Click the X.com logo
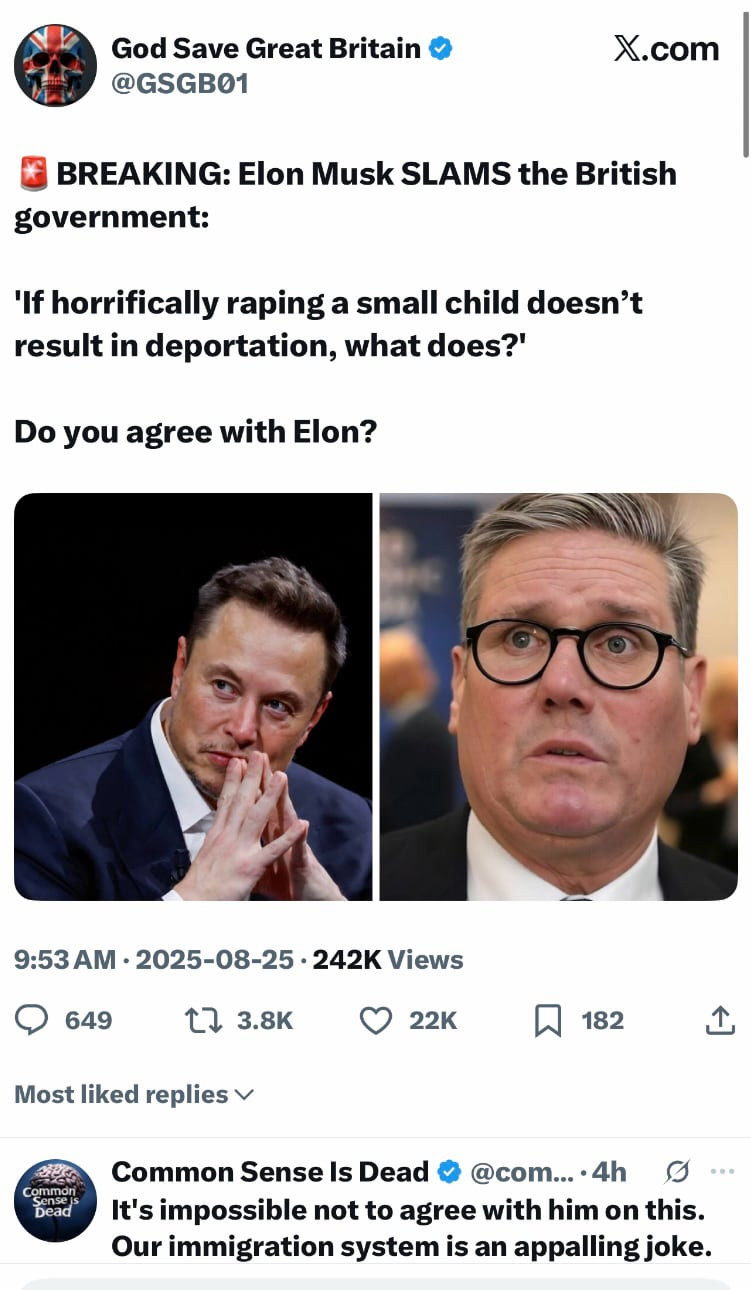The image size is (751, 1290). 666,49
